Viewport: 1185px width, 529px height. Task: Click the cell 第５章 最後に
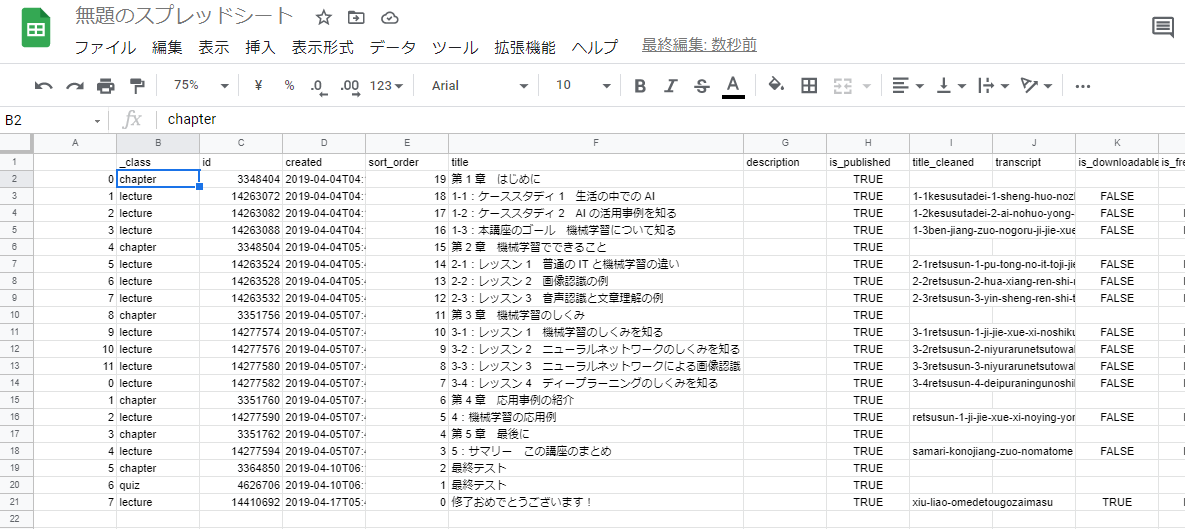tap(596, 434)
